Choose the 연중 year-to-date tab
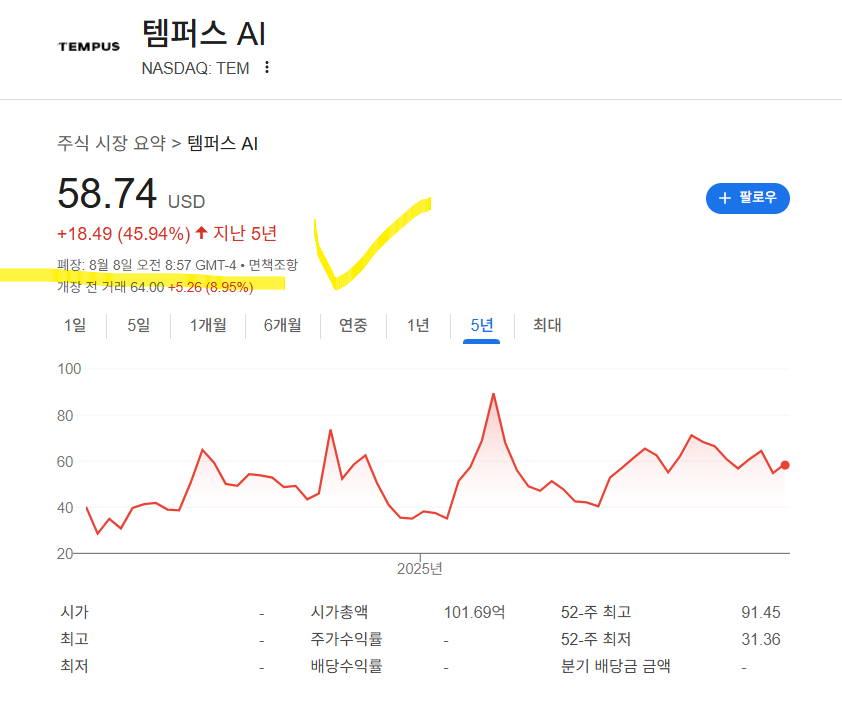The image size is (842, 701). (353, 325)
